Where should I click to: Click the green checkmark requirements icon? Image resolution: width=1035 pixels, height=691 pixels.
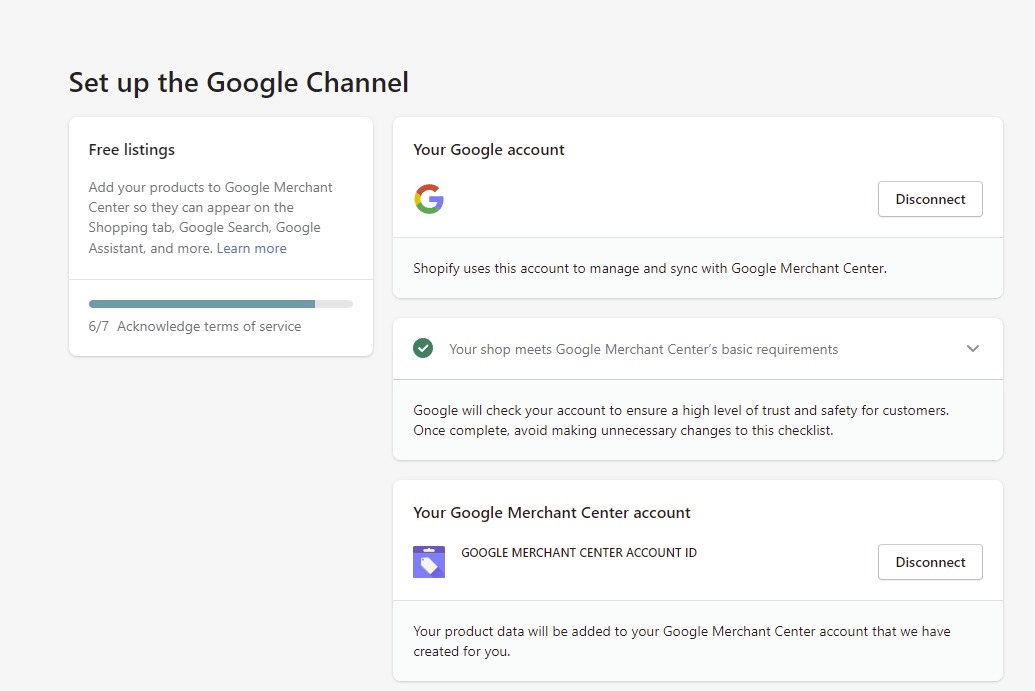(423, 348)
